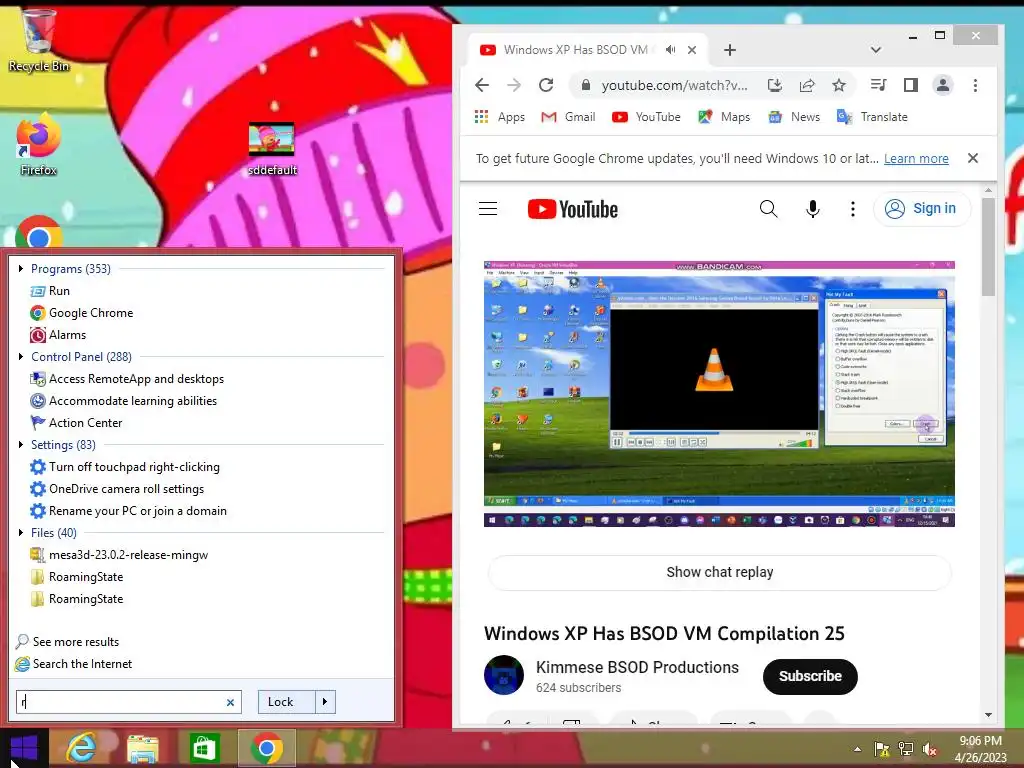Clear the search box with the X
This screenshot has width=1024, height=768.
(x=231, y=703)
